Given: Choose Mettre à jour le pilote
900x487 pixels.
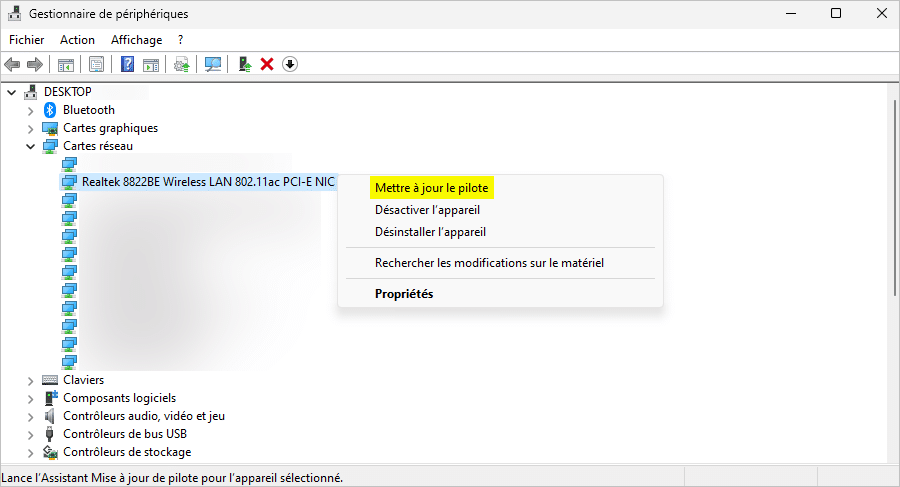Looking at the screenshot, I should pos(432,188).
